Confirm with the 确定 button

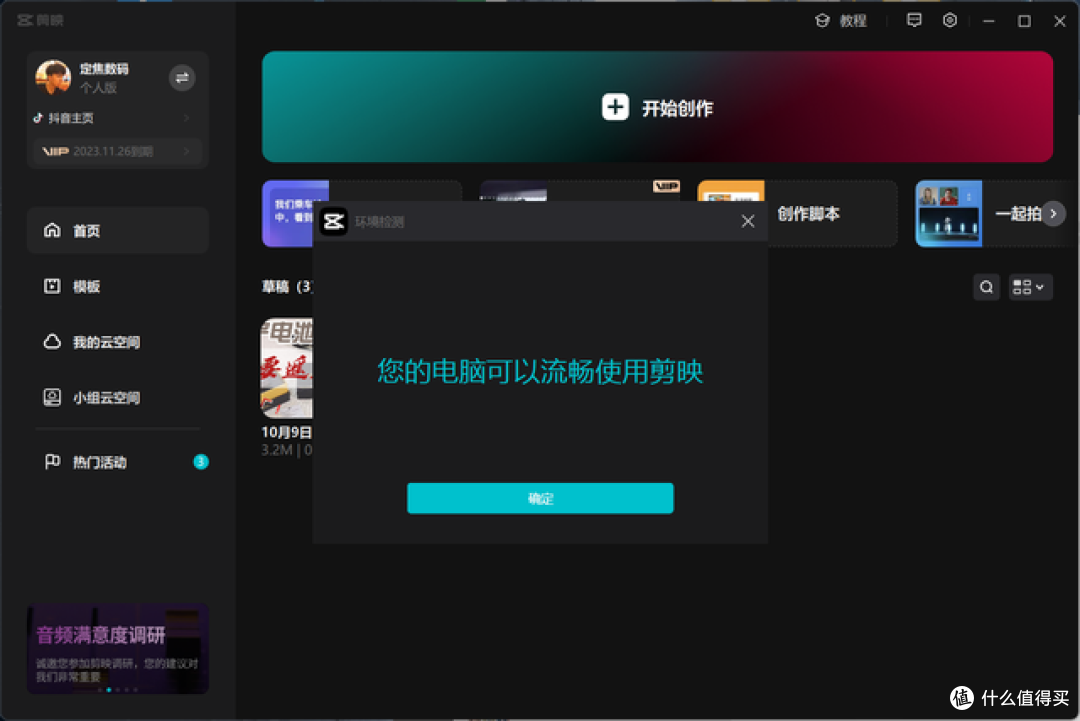540,498
